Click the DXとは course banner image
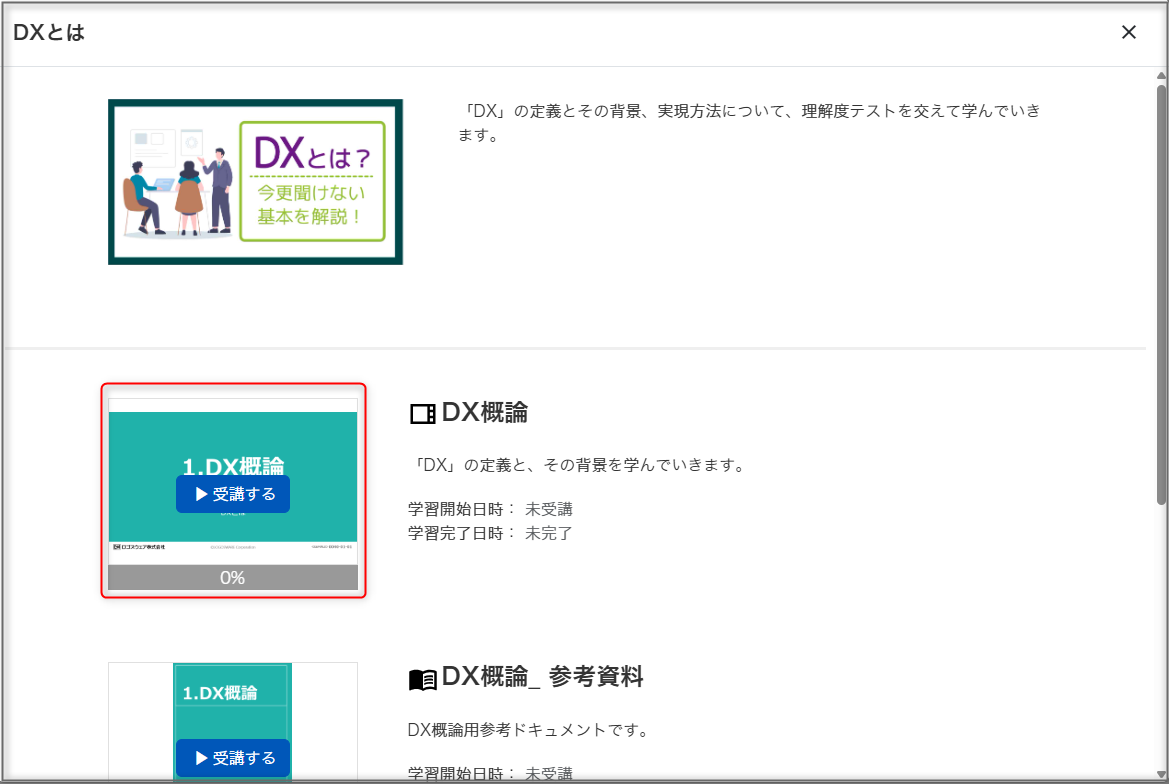1169x784 pixels. pos(256,182)
